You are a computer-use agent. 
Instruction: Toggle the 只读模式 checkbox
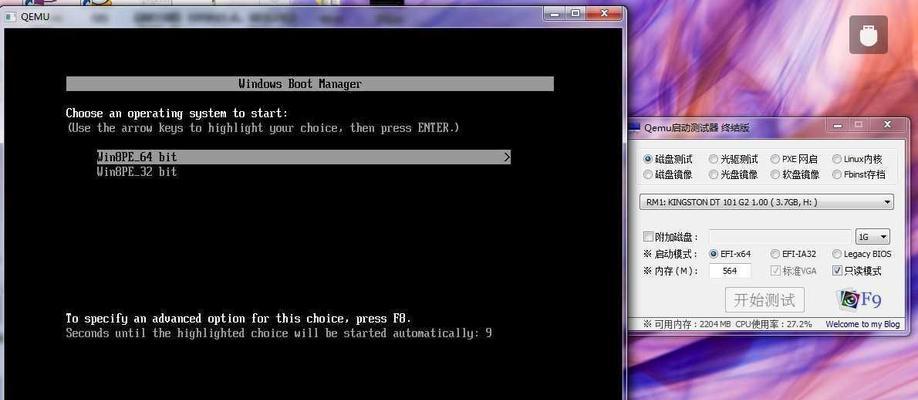pyautogui.click(x=837, y=271)
